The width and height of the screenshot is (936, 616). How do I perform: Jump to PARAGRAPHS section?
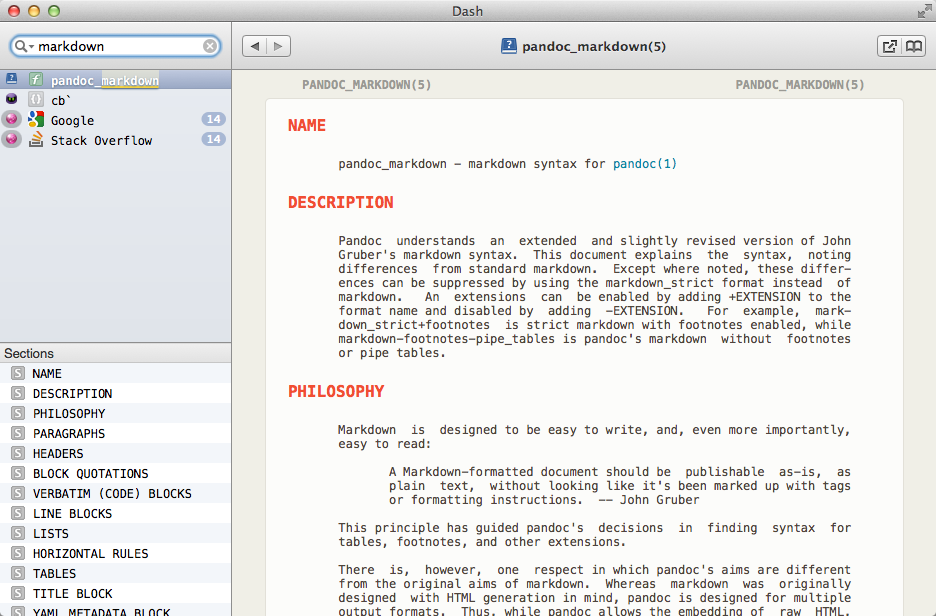pyautogui.click(x=115, y=433)
